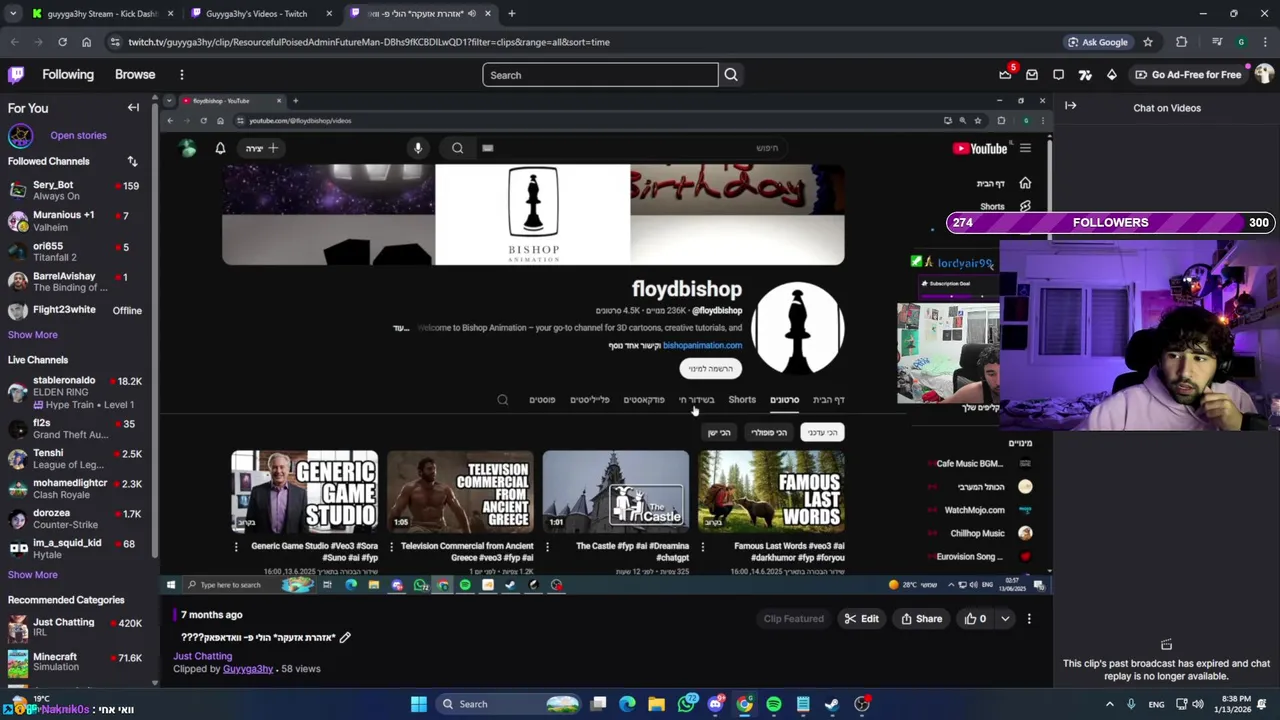Open WhatsApp from the Windows taskbar

[x=686, y=704]
